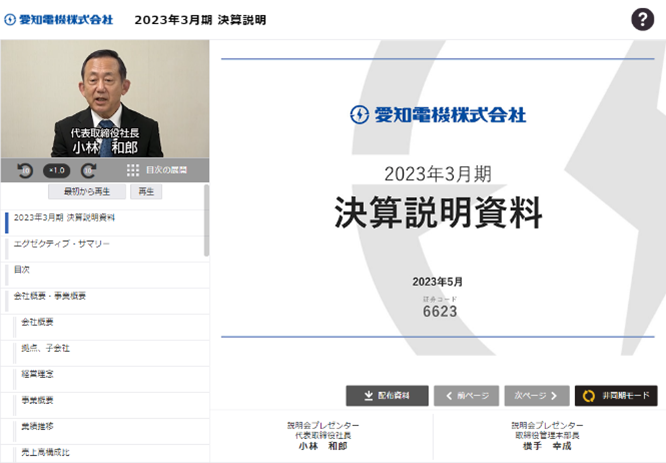Click presenter name 横手 幸成
This screenshot has width=666, height=463.
547,446
